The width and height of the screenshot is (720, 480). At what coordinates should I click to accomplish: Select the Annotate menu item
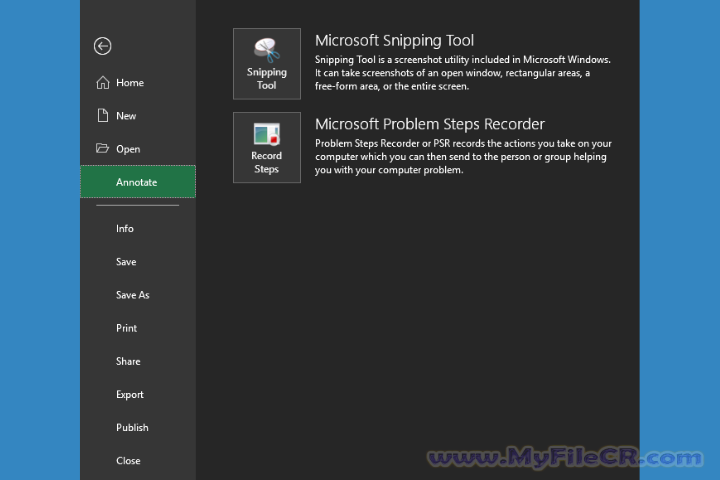click(x=138, y=181)
